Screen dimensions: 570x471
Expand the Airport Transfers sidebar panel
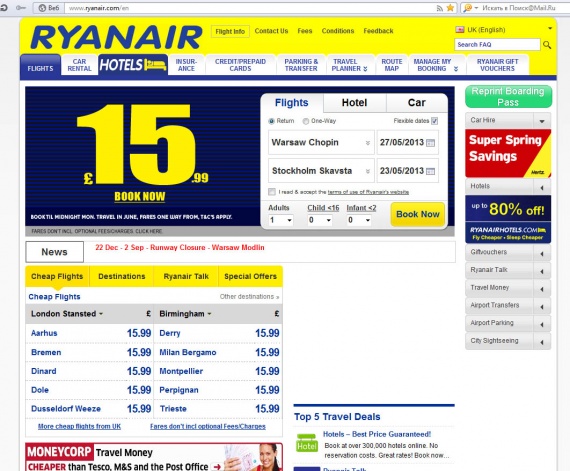pyautogui.click(x=542, y=307)
